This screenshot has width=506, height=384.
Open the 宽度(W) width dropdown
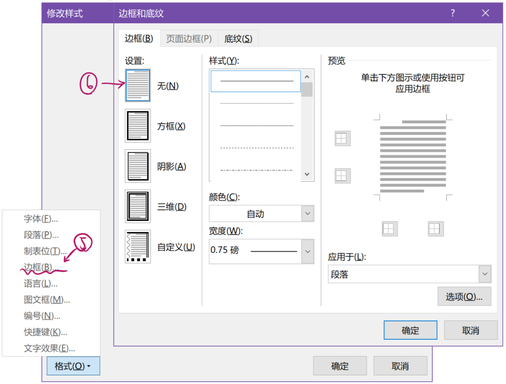(308, 251)
